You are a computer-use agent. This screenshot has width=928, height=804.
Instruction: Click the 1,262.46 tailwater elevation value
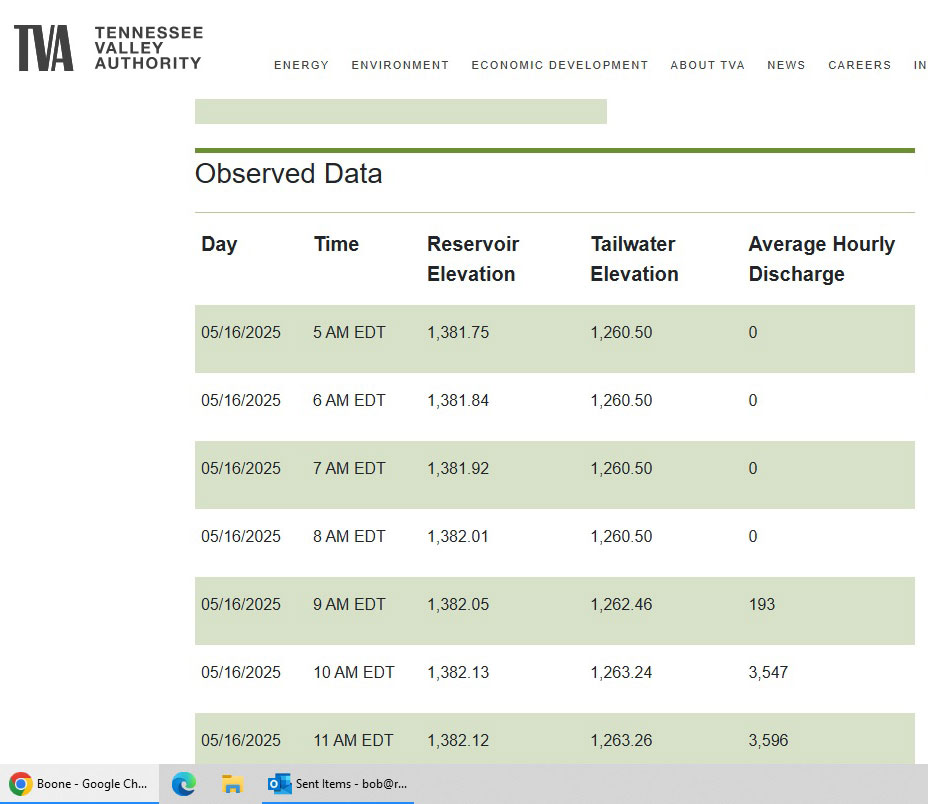pyautogui.click(x=621, y=605)
